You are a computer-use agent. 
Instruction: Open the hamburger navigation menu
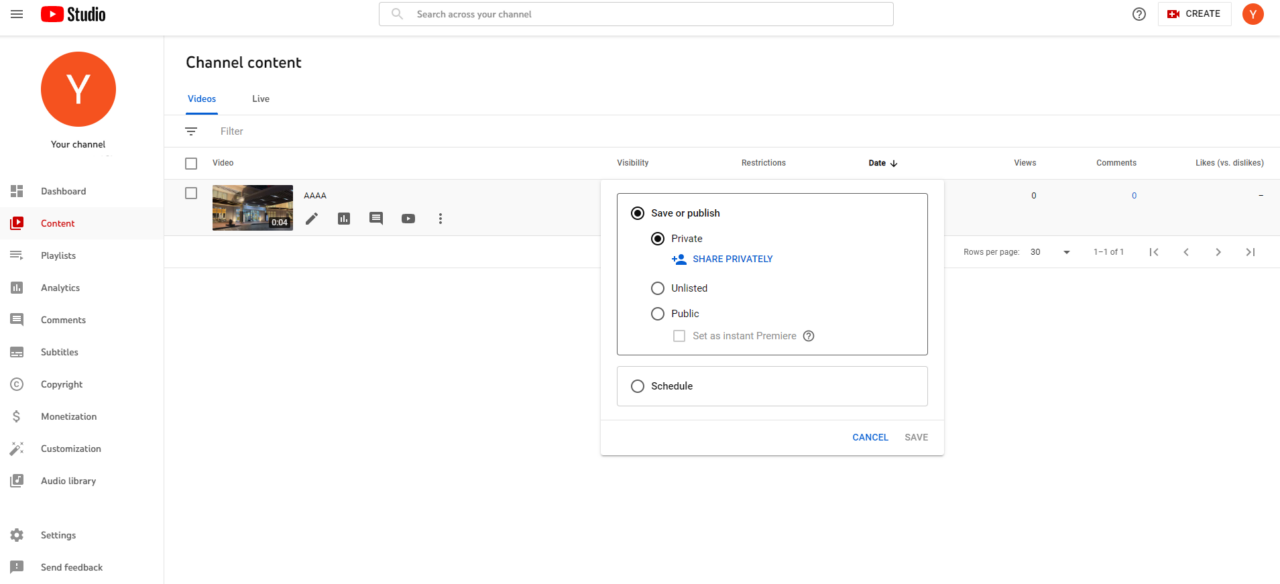[17, 14]
